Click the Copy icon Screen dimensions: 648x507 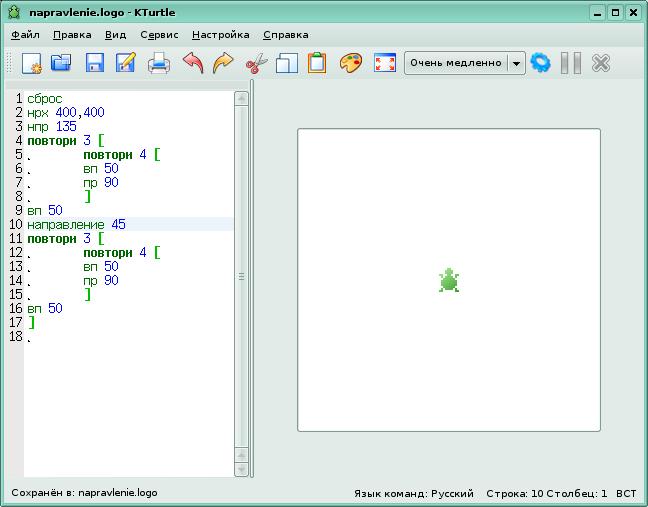(287, 64)
